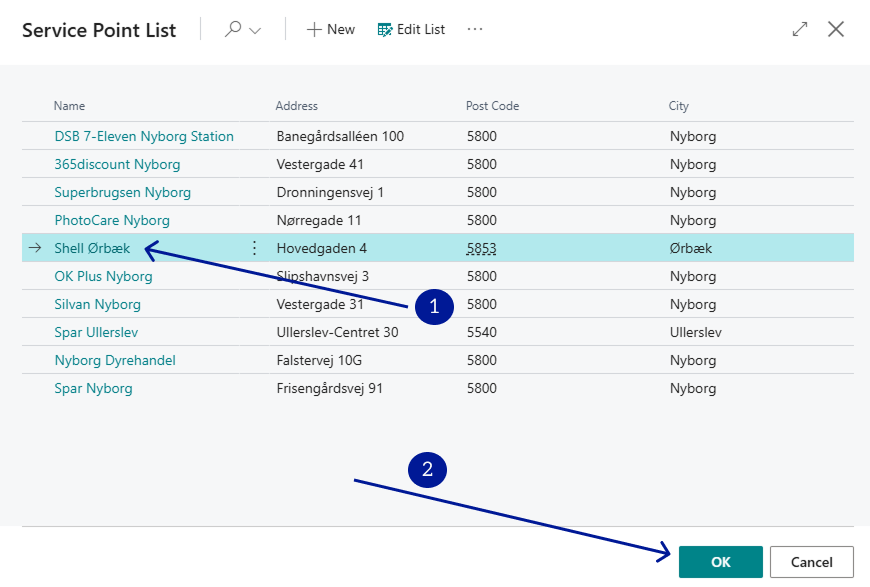The image size is (870, 587).
Task: Show row actions for Shell Ørbæk
Action: point(254,248)
